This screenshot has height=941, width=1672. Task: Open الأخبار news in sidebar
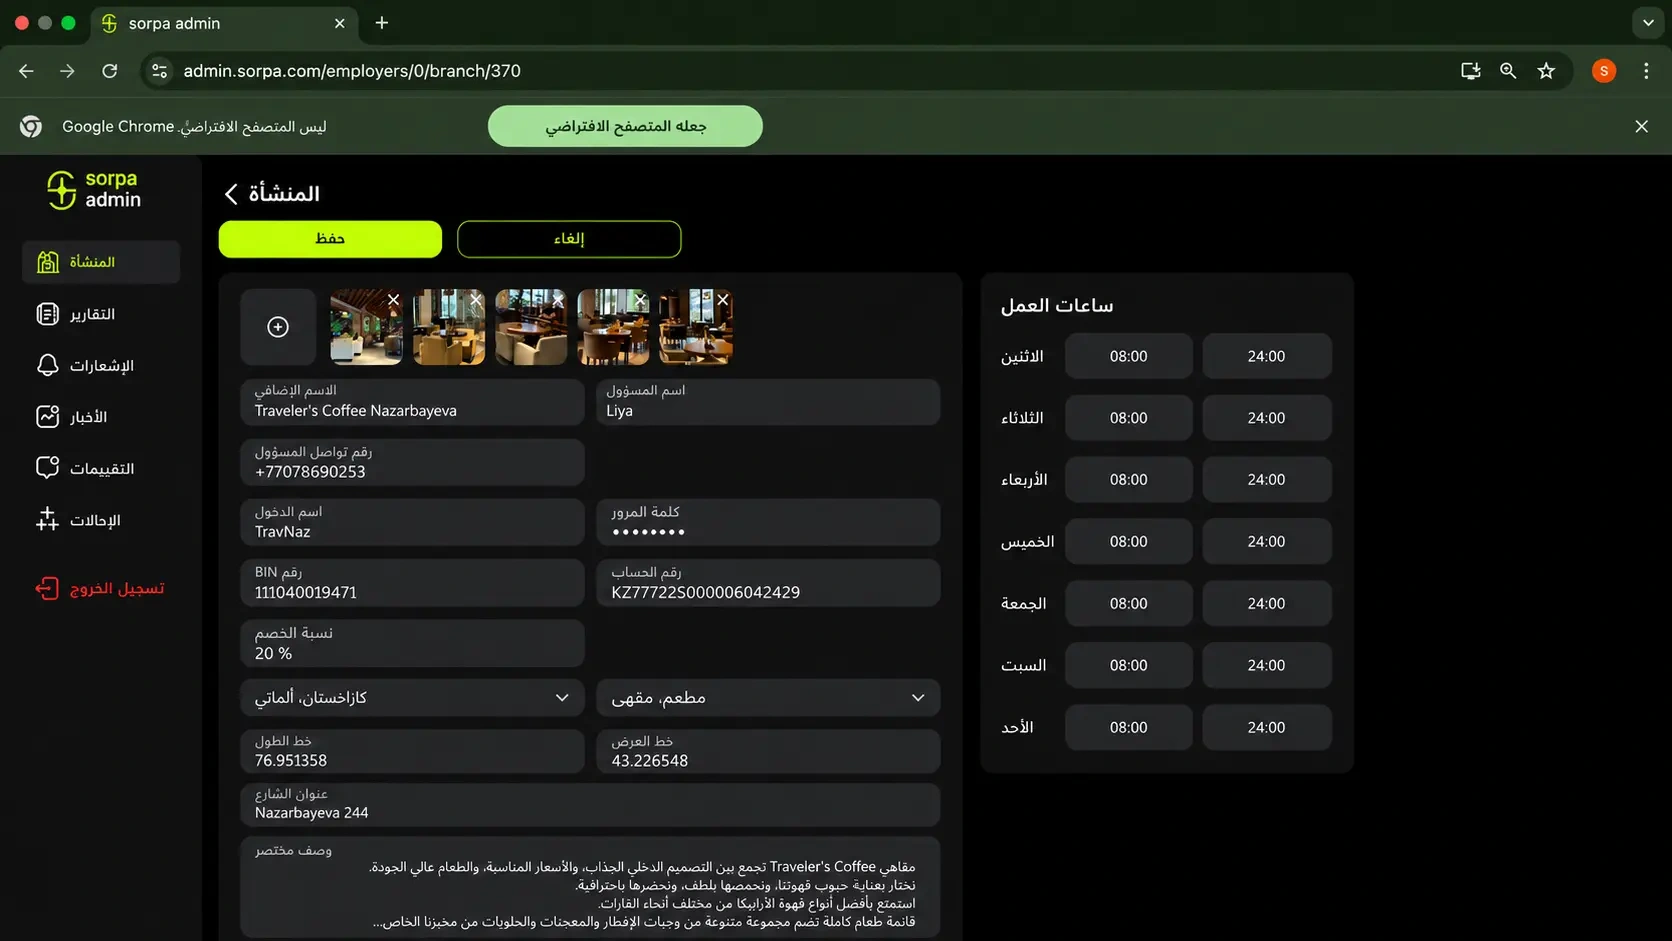click(72, 417)
